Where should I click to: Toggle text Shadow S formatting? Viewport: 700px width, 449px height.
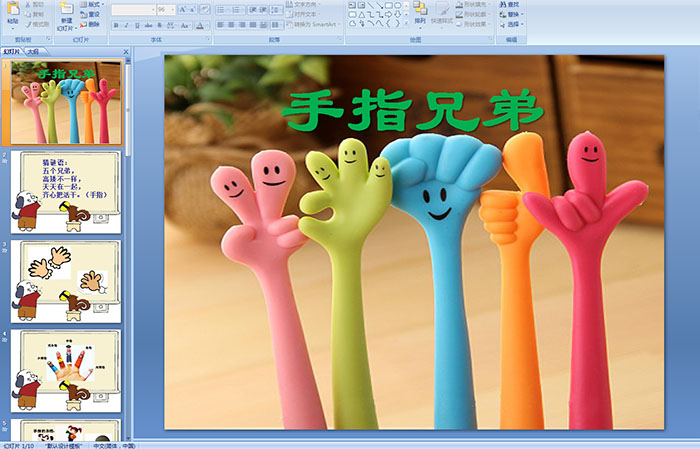point(159,25)
